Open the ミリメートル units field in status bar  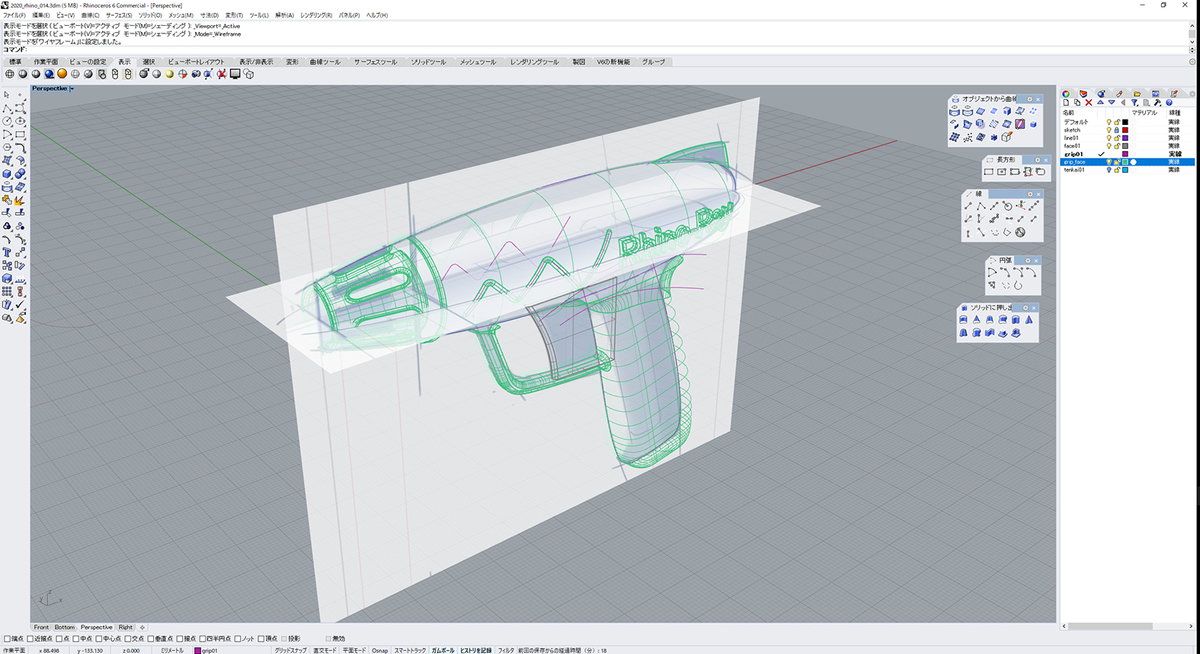pos(174,650)
